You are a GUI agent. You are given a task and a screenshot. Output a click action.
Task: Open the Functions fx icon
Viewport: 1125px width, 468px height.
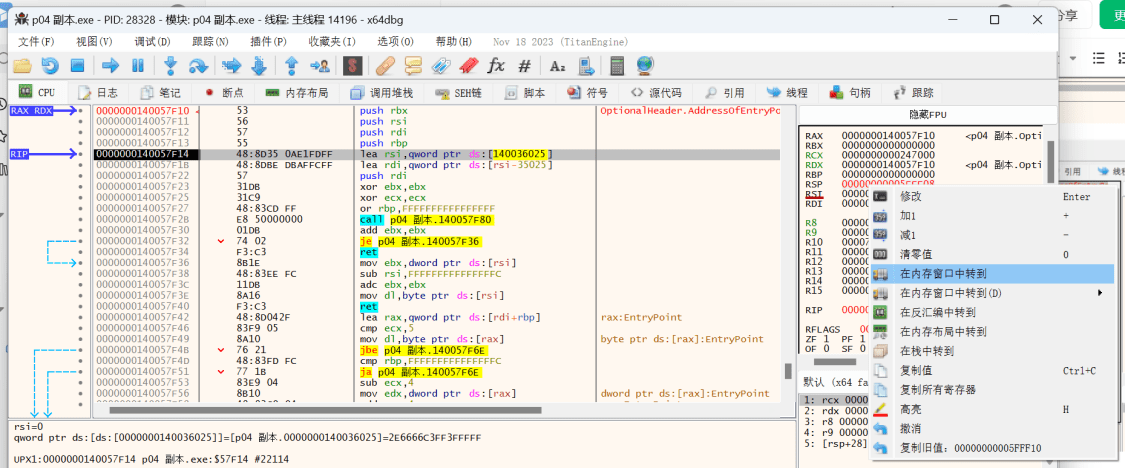pos(496,66)
